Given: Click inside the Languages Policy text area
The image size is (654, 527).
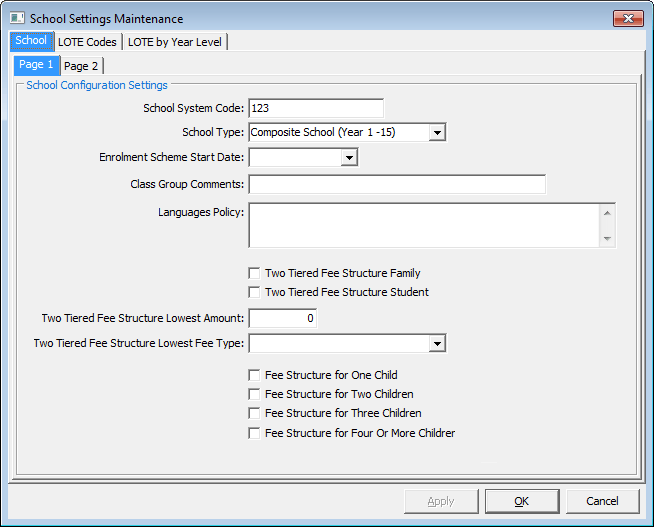Looking at the screenshot, I should pyautogui.click(x=424, y=226).
